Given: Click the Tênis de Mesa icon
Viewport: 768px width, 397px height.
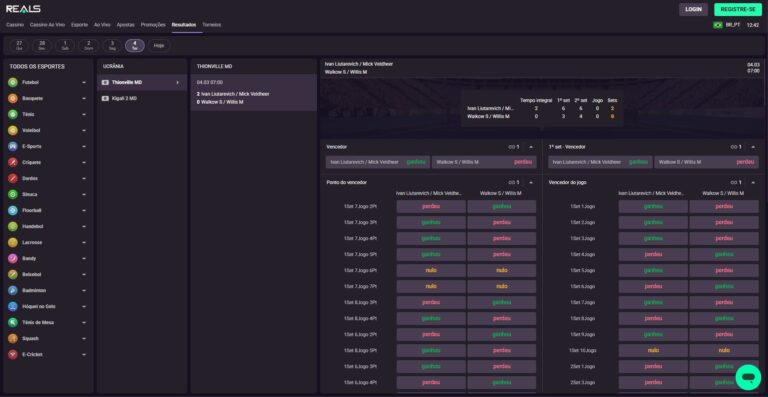Looking at the screenshot, I should 13,323.
